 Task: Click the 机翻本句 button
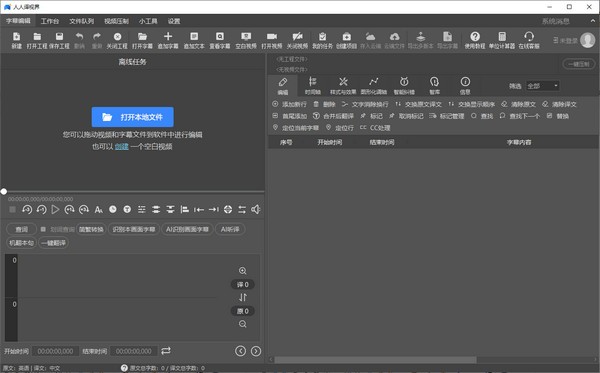[x=21, y=243]
